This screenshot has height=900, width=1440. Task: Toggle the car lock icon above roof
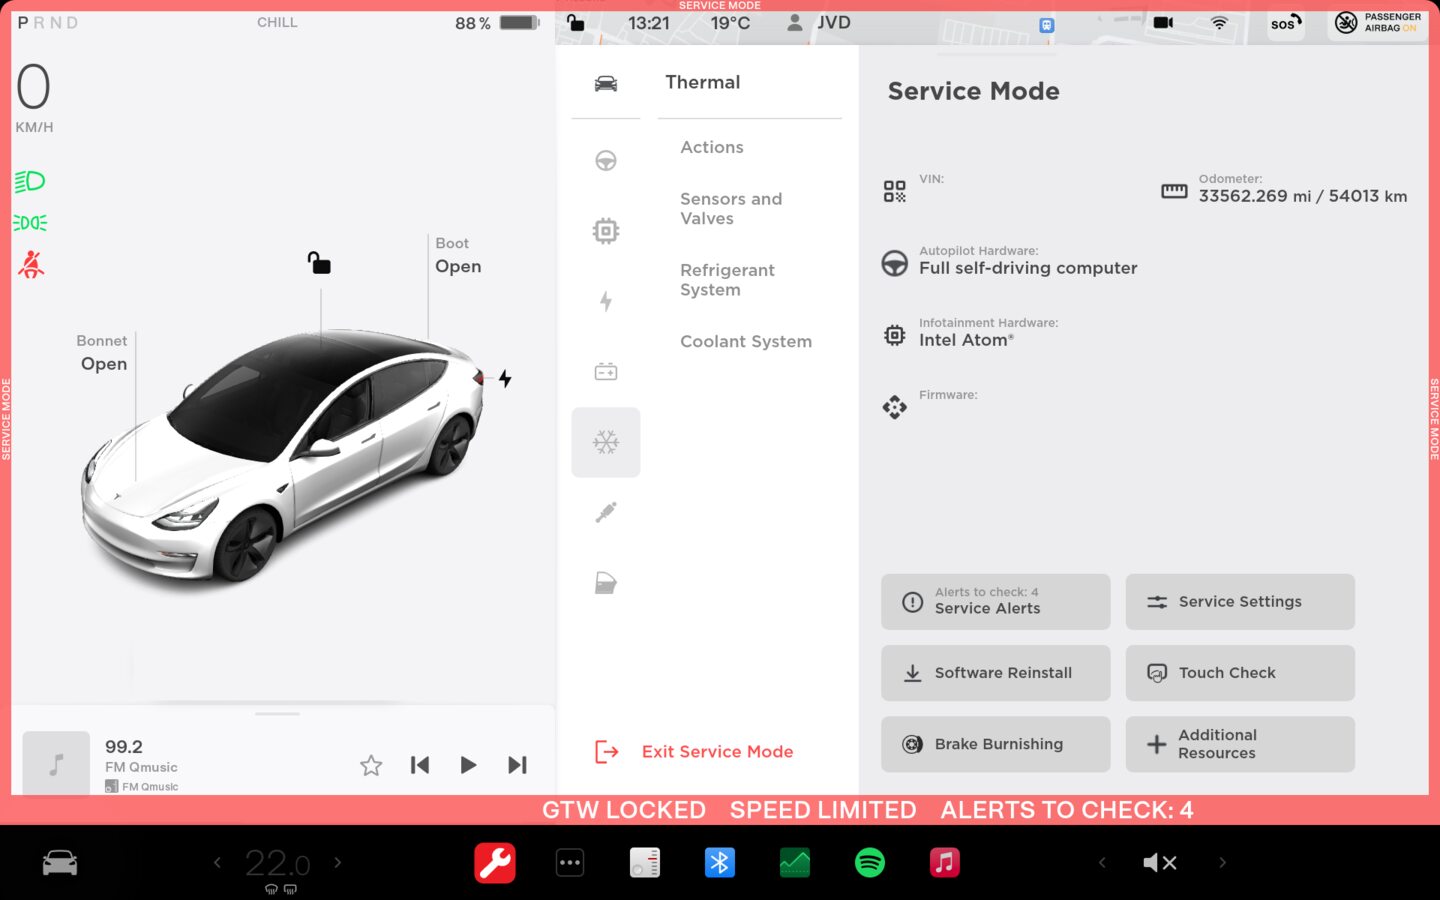click(319, 263)
